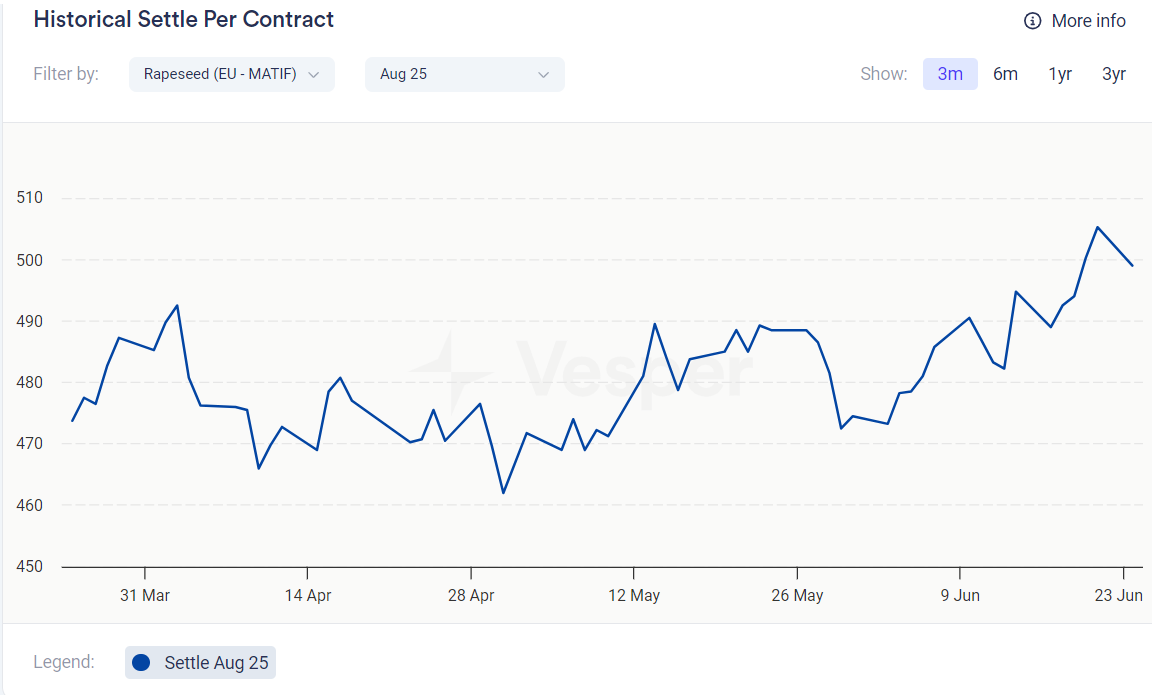
Task: Click the 500 y-axis price label
Action: (x=30, y=260)
